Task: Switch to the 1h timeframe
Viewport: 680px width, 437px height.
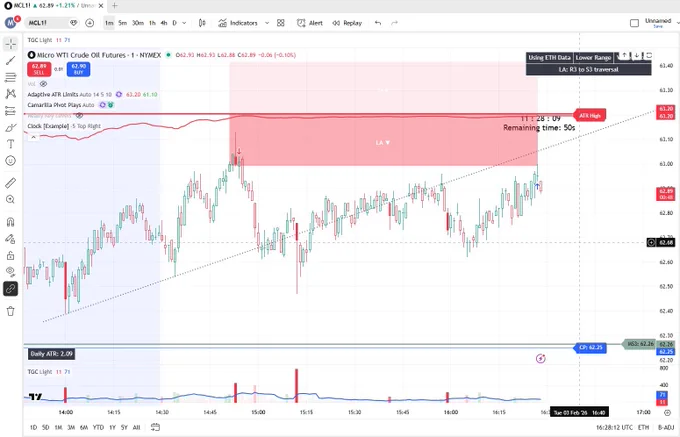Action: coord(152,23)
